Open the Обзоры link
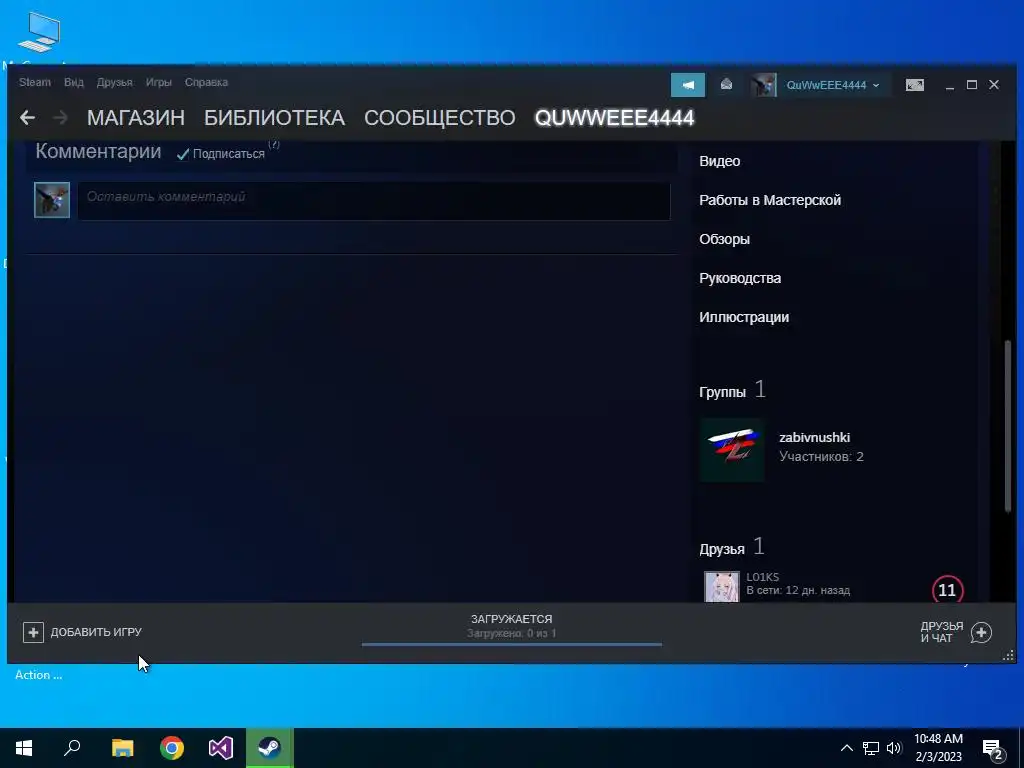The height and width of the screenshot is (768, 1024). pos(724,239)
